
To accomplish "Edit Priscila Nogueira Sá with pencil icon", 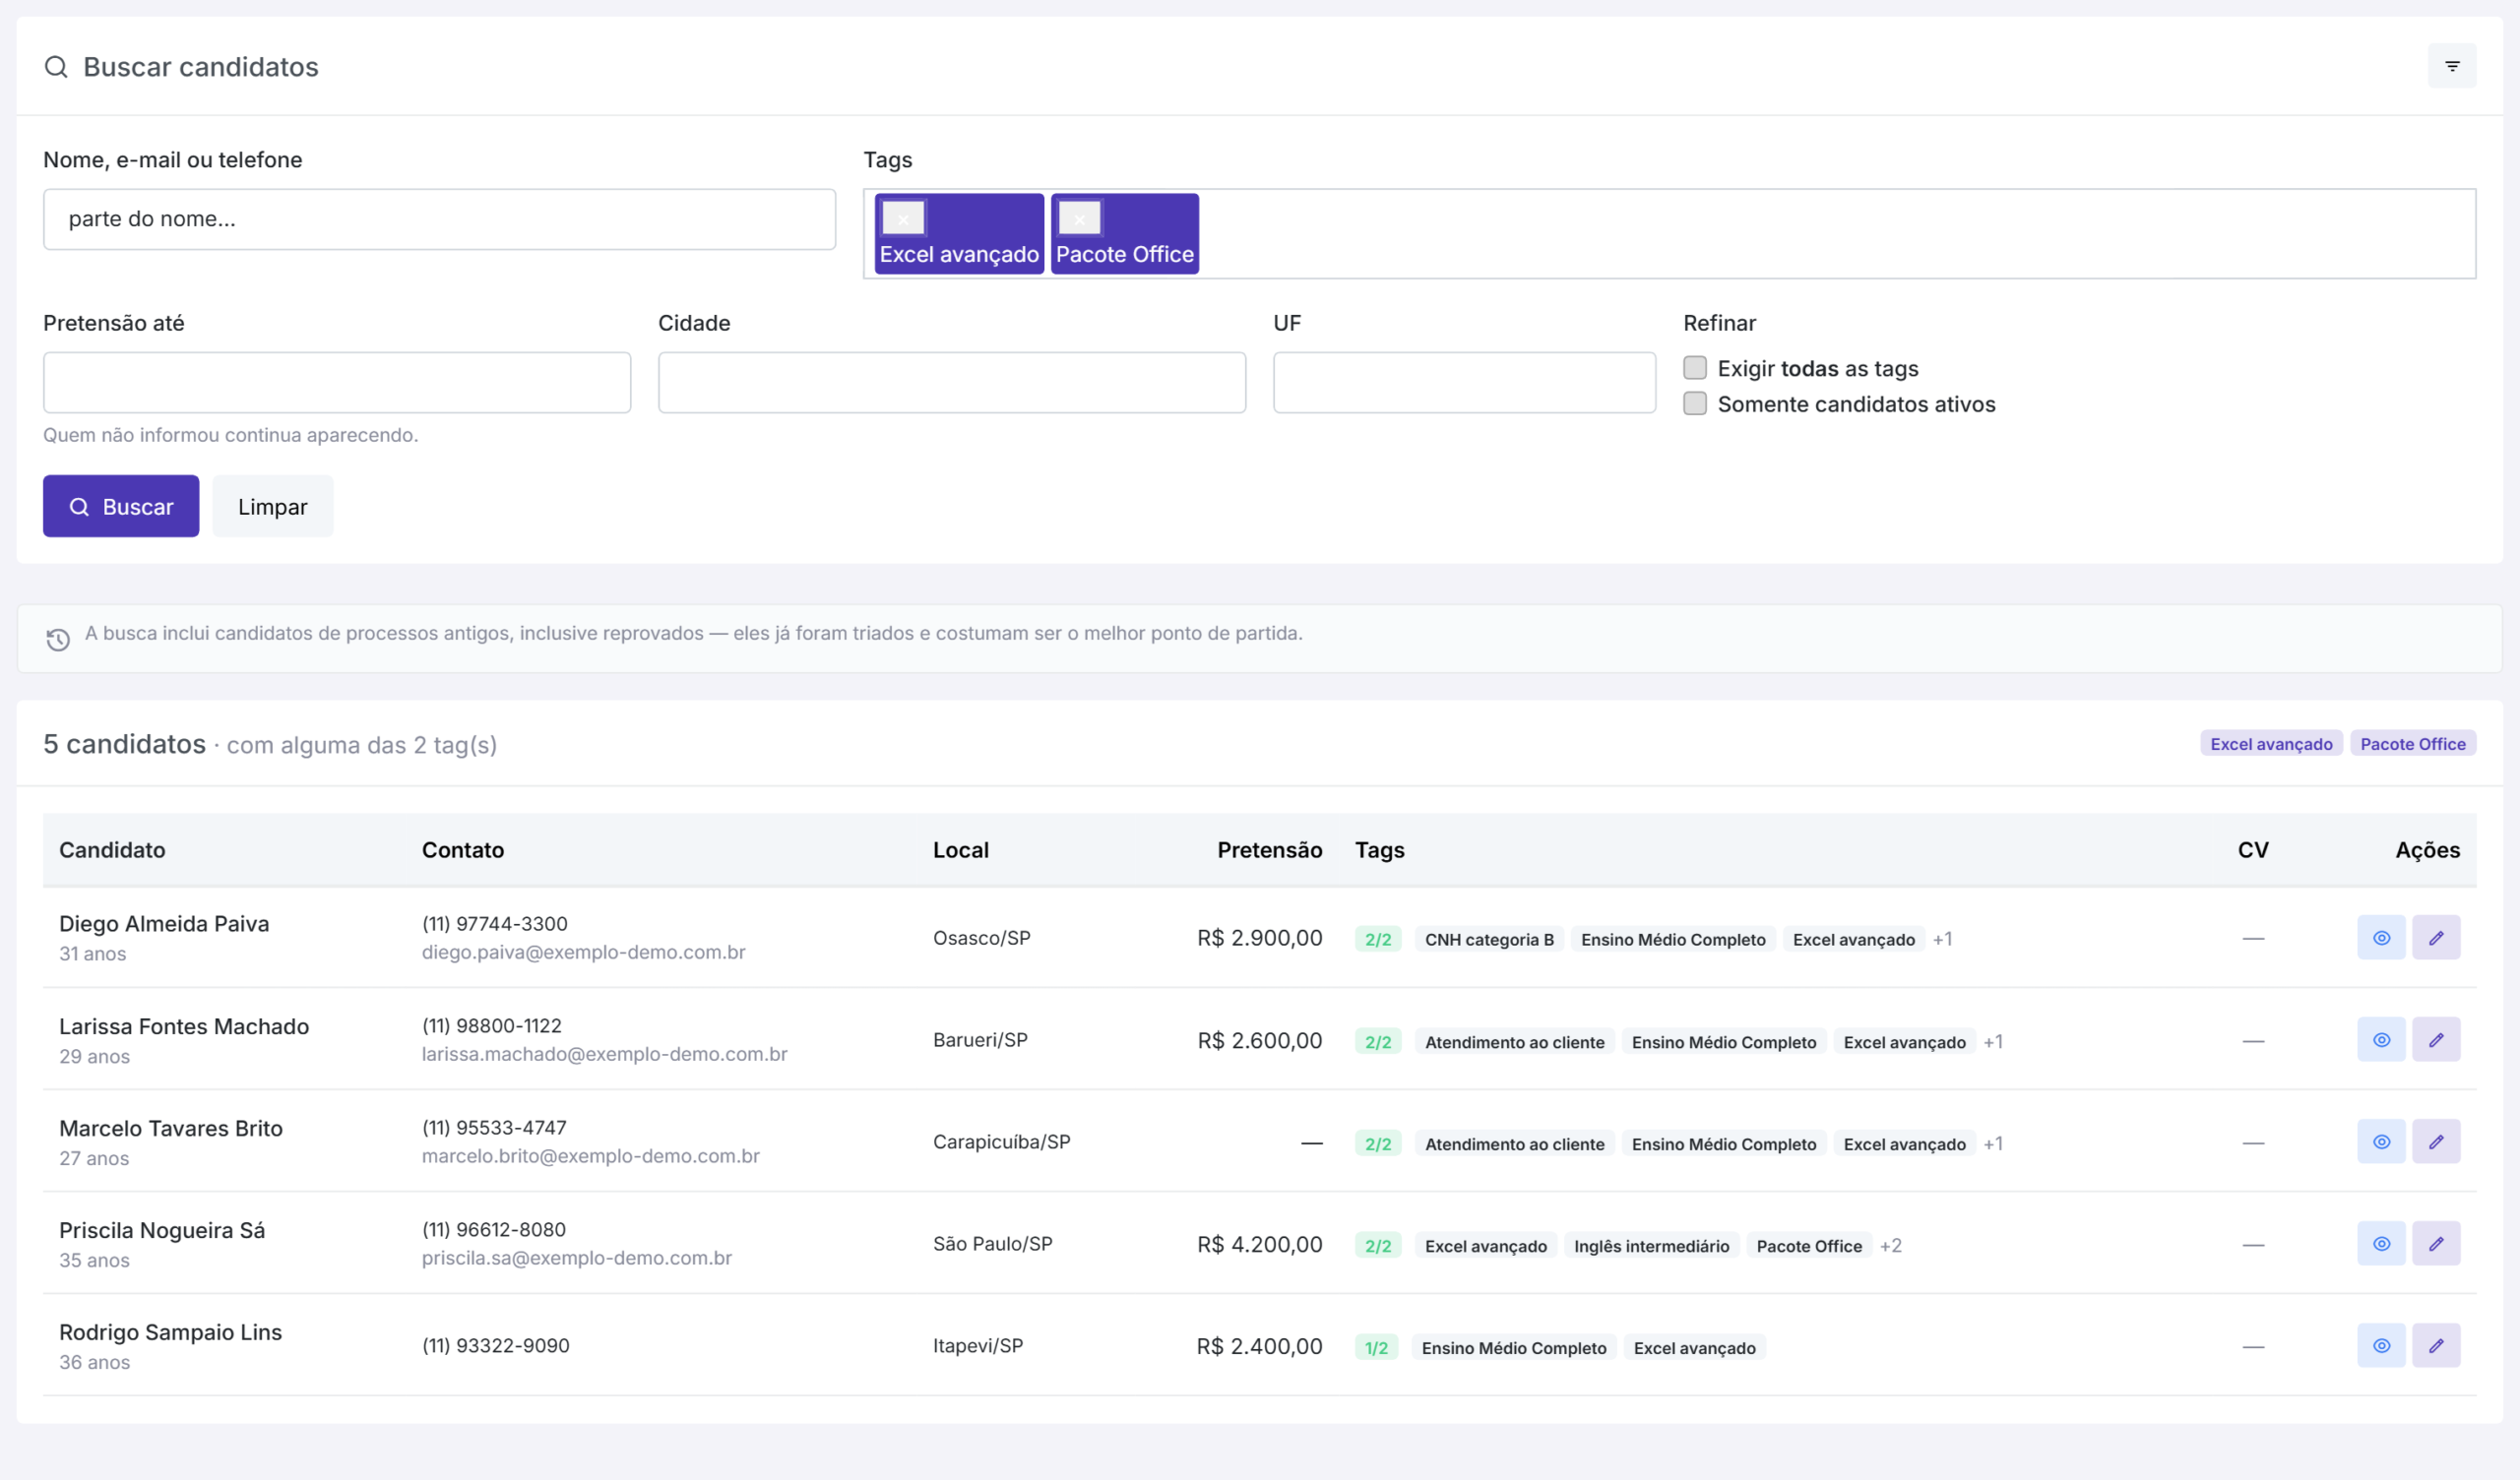I will (x=2436, y=1244).
